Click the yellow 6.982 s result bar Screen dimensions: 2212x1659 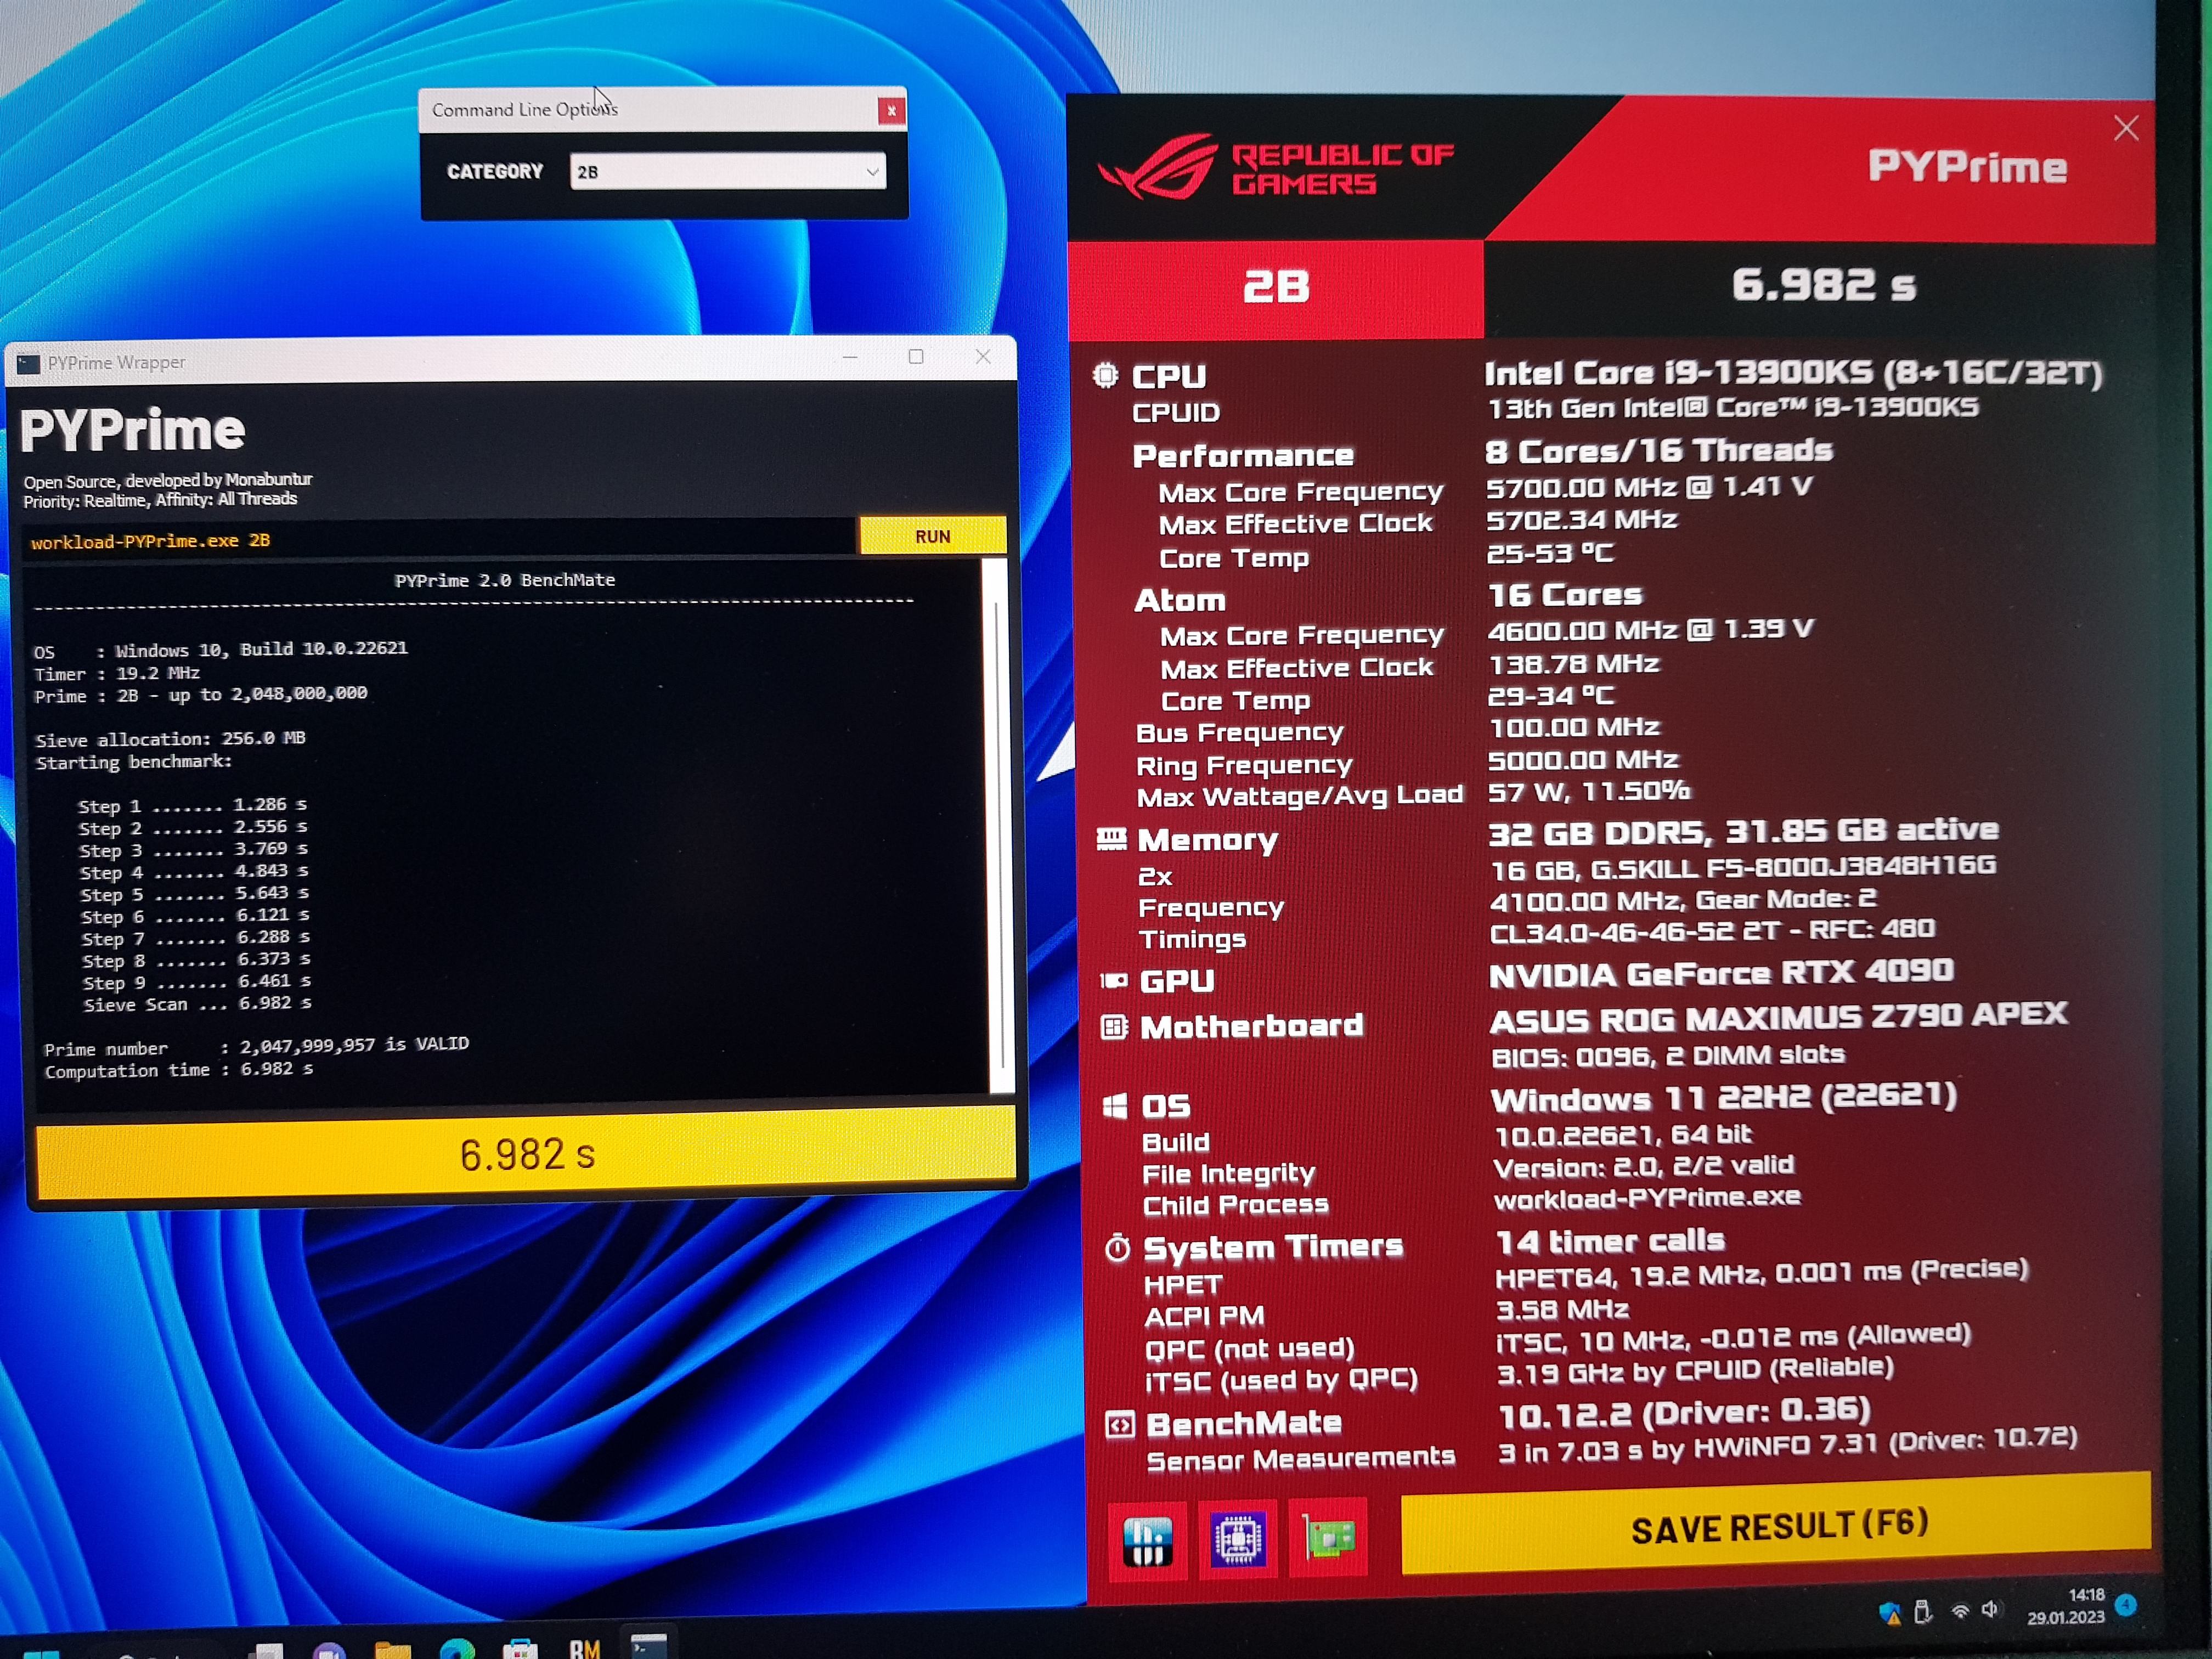(526, 1155)
